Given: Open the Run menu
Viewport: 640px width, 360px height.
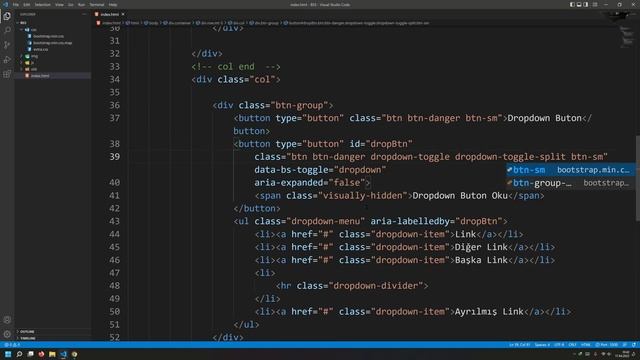Looking at the screenshot, I should 81,4.
